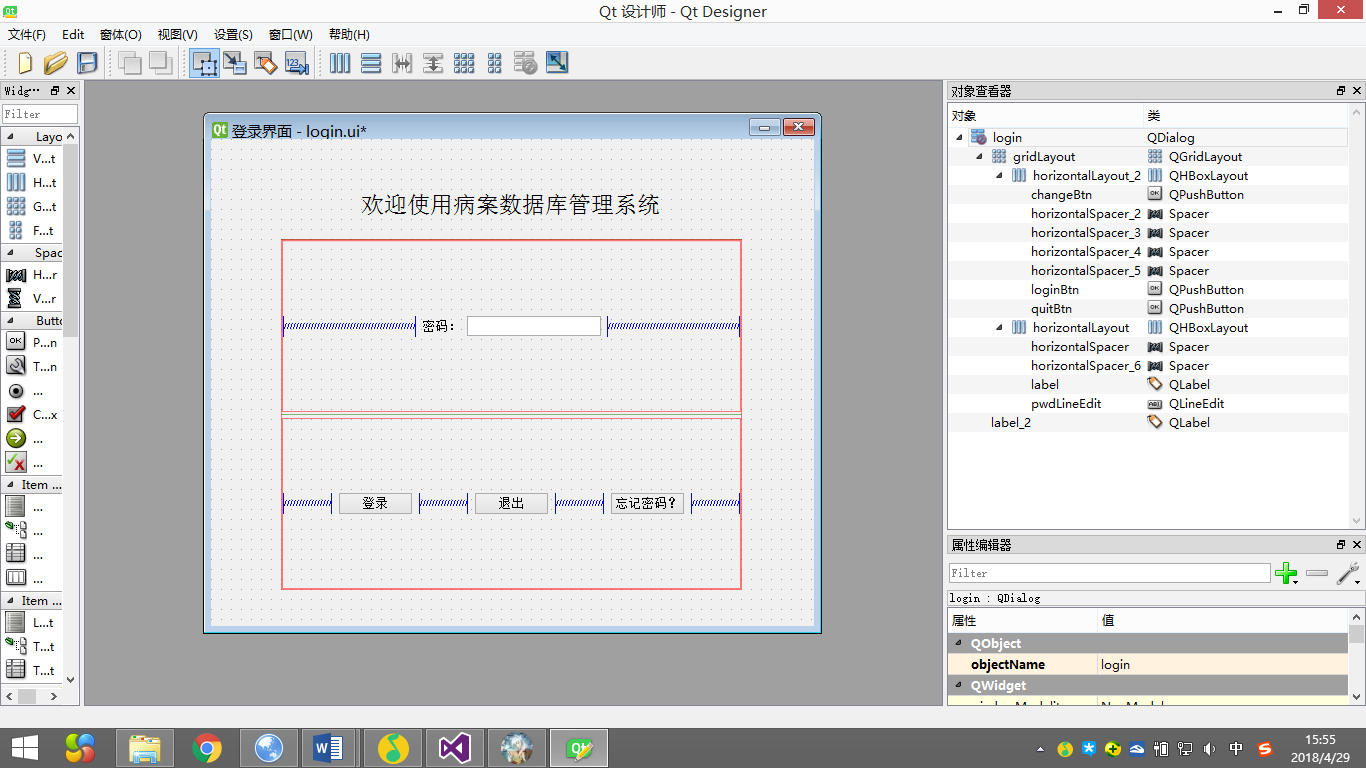Screen dimensions: 1366x768
Task: Apply Lay Out Horizontally from toolbar
Action: 340,63
